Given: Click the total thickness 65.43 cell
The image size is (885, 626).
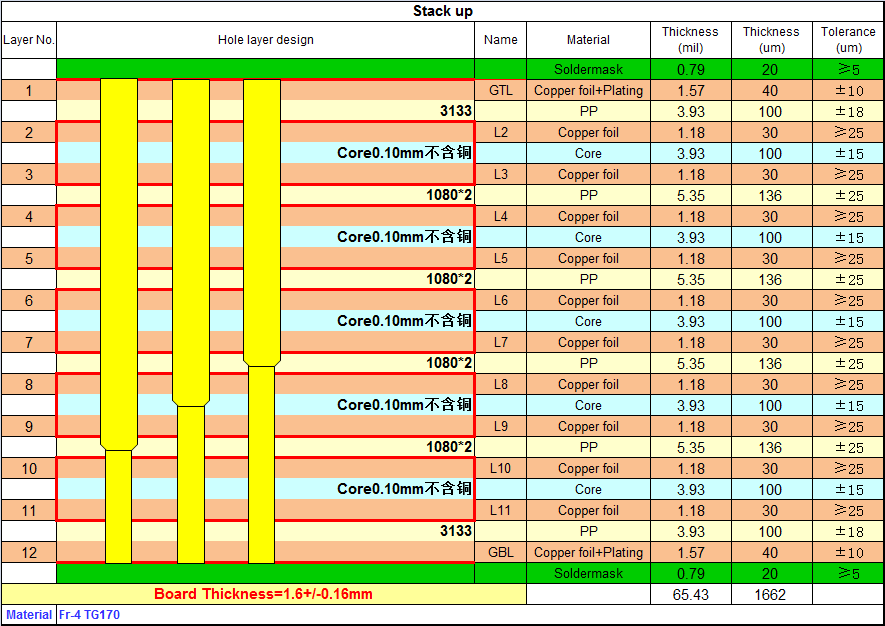Looking at the screenshot, I should pos(690,594).
